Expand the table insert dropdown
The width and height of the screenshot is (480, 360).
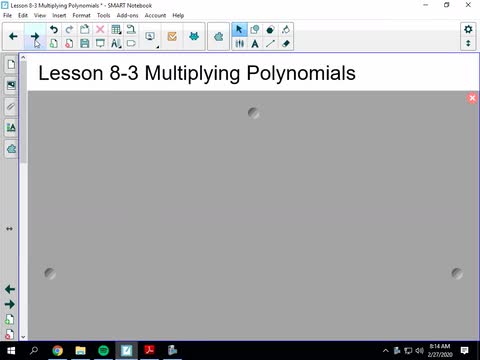click(120, 33)
